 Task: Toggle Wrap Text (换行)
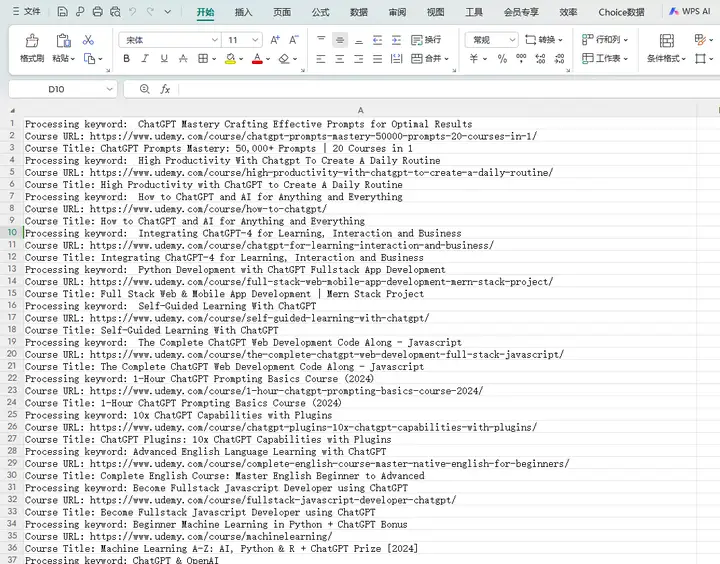pos(426,40)
